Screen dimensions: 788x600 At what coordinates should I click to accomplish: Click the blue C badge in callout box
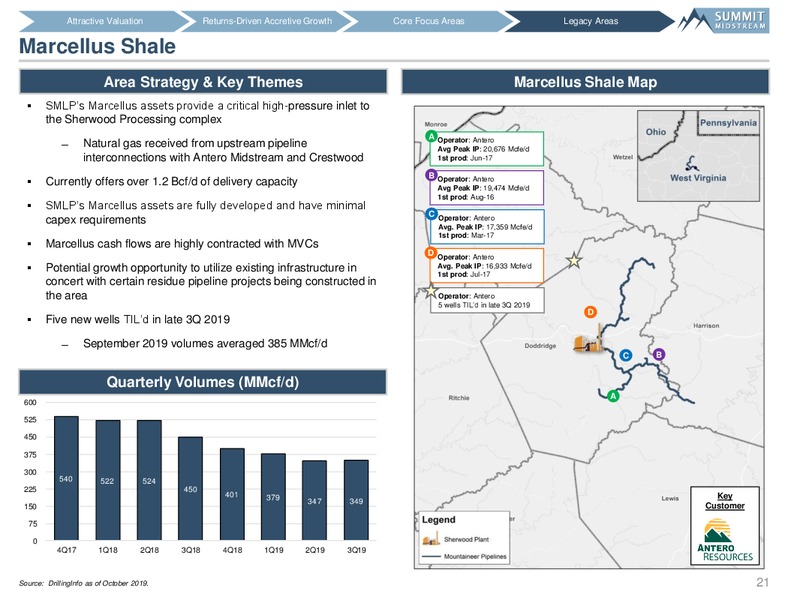click(431, 214)
